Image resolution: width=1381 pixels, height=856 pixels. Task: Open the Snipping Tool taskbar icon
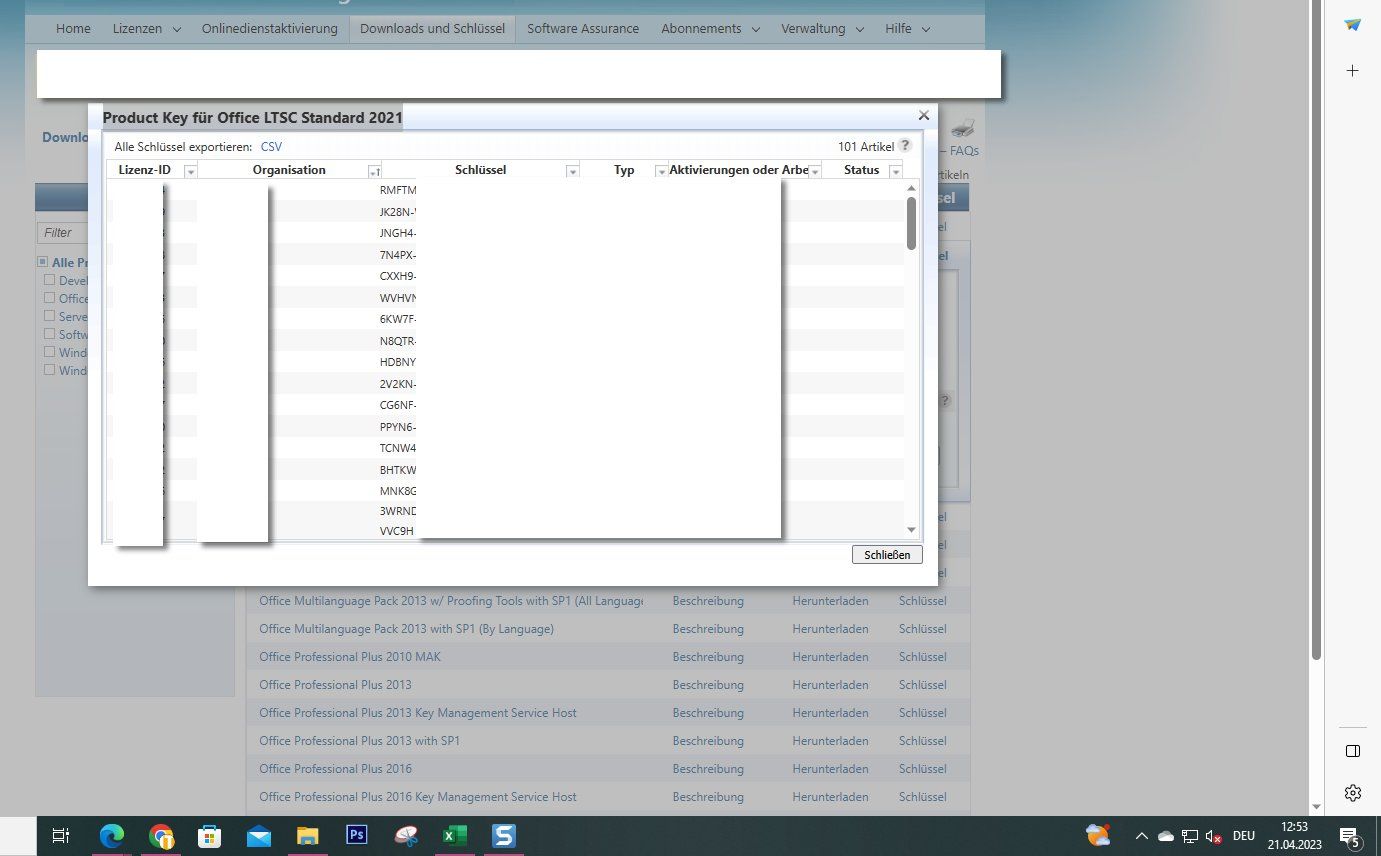406,836
